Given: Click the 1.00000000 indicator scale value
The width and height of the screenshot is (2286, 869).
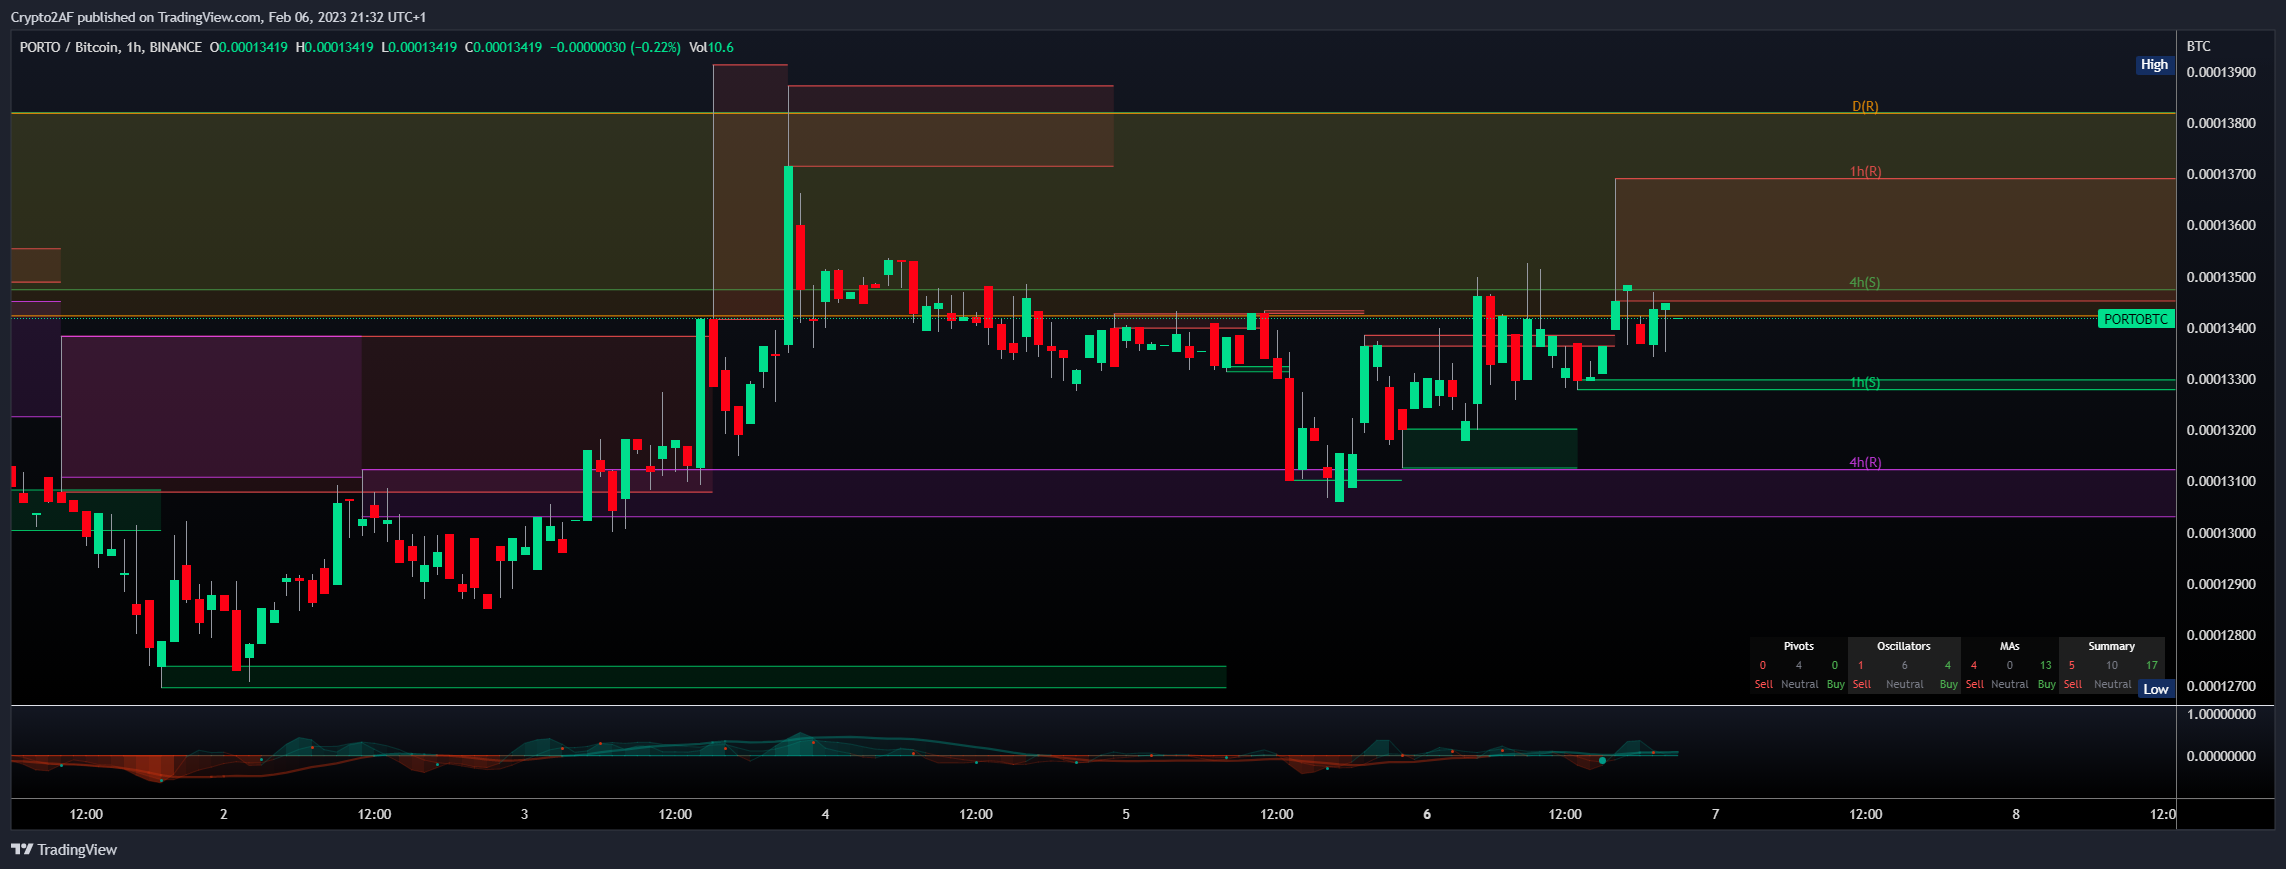Looking at the screenshot, I should coord(2221,714).
